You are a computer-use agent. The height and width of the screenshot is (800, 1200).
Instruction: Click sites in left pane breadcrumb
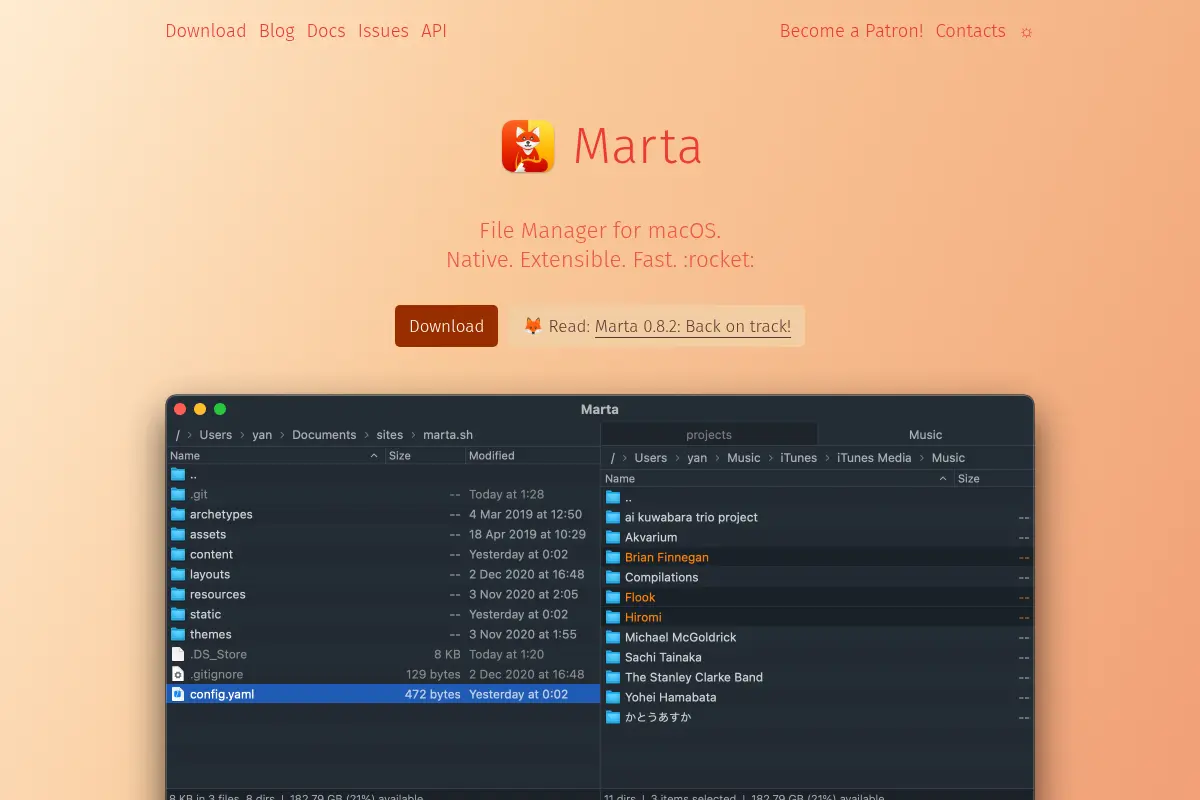[390, 435]
